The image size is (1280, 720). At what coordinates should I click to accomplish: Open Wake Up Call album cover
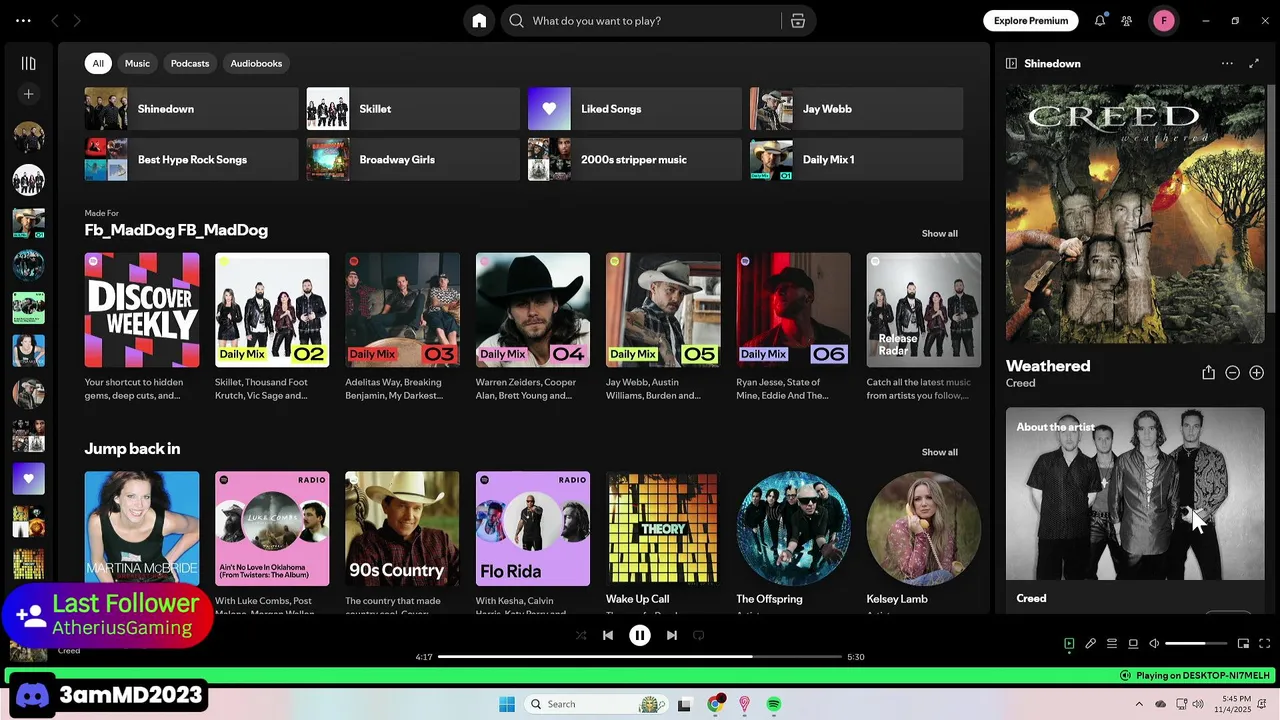click(663, 529)
